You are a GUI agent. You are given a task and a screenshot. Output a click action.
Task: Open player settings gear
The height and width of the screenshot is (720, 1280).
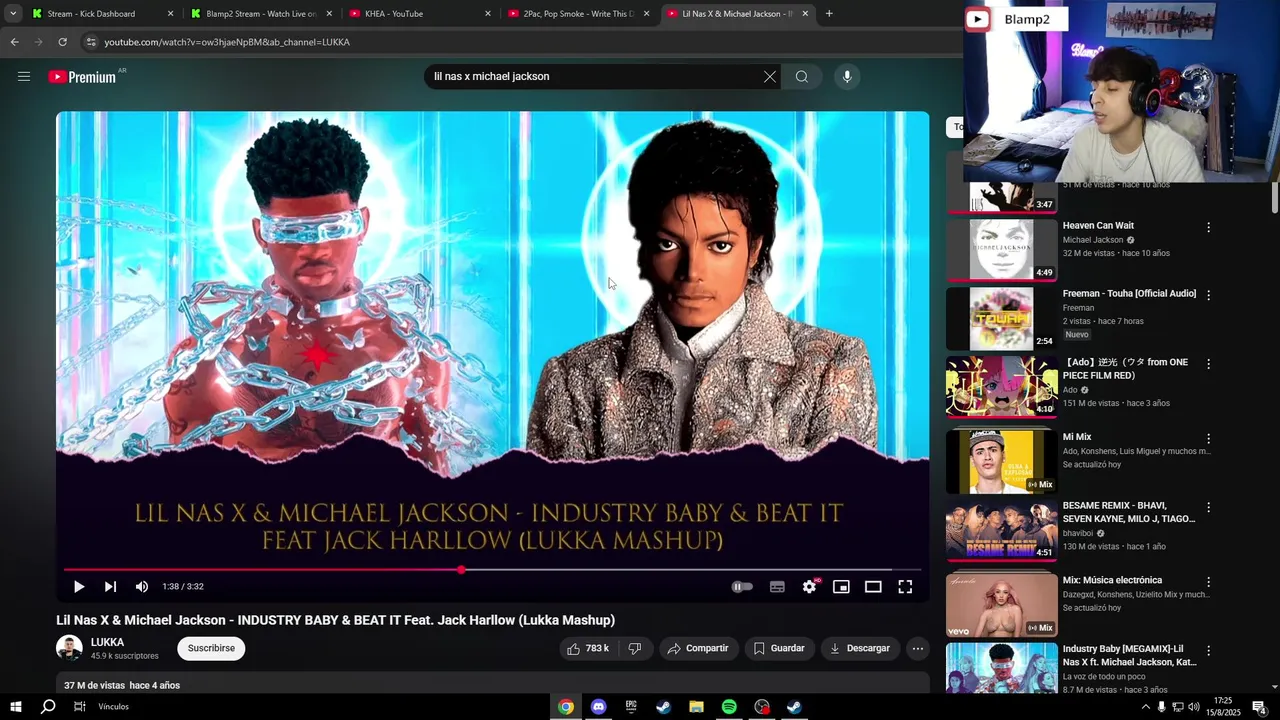pyautogui.click(x=809, y=587)
